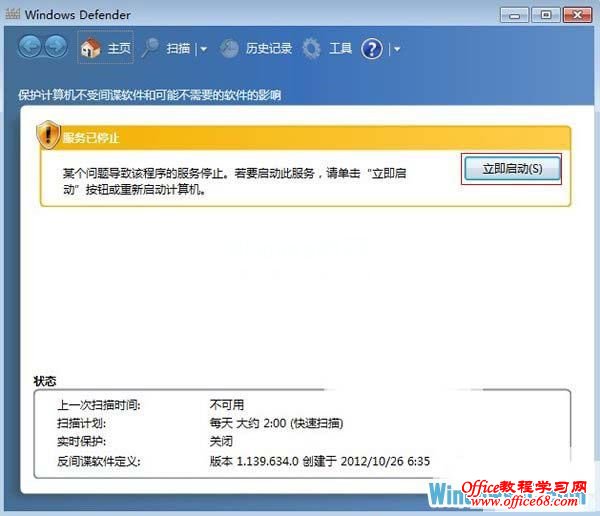Open help with the question mark icon

372,49
